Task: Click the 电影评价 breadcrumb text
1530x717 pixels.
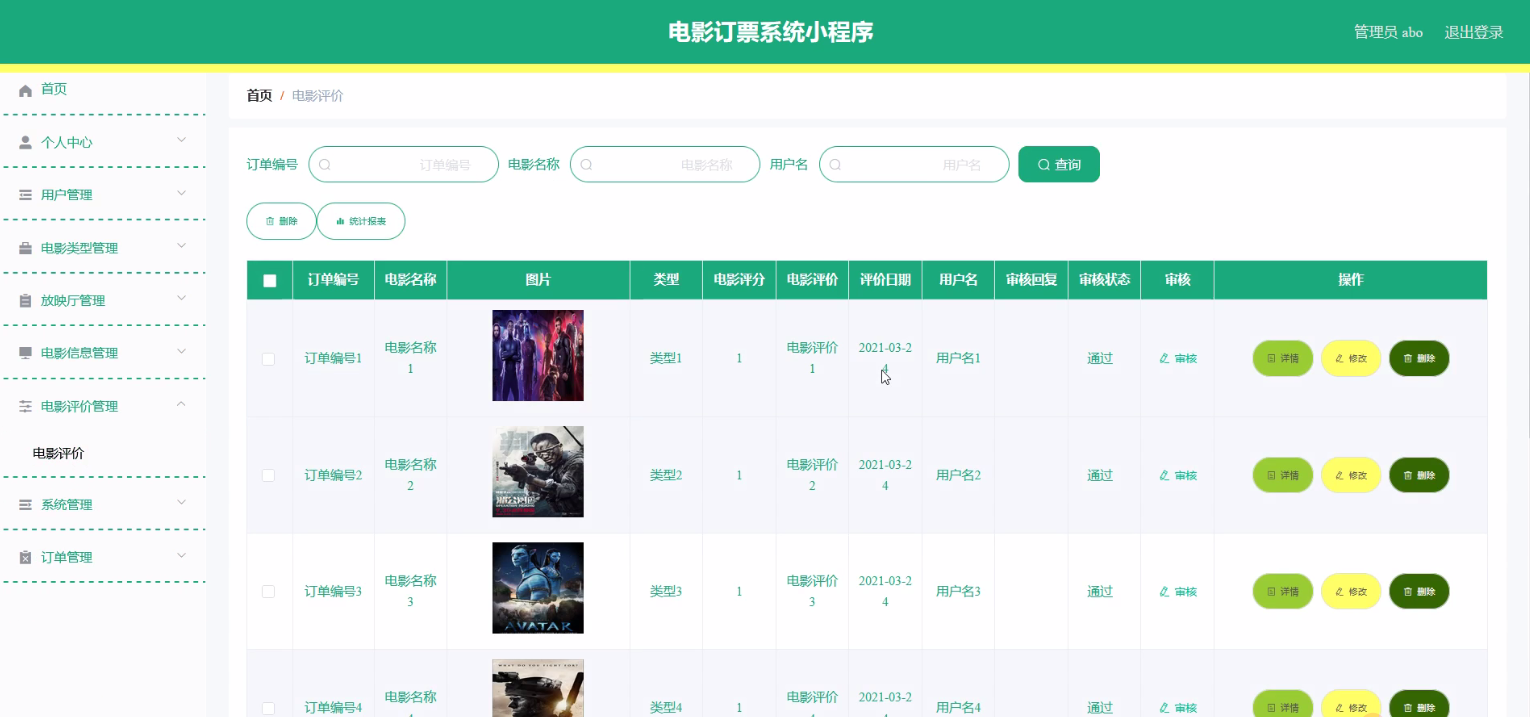Action: click(318, 96)
